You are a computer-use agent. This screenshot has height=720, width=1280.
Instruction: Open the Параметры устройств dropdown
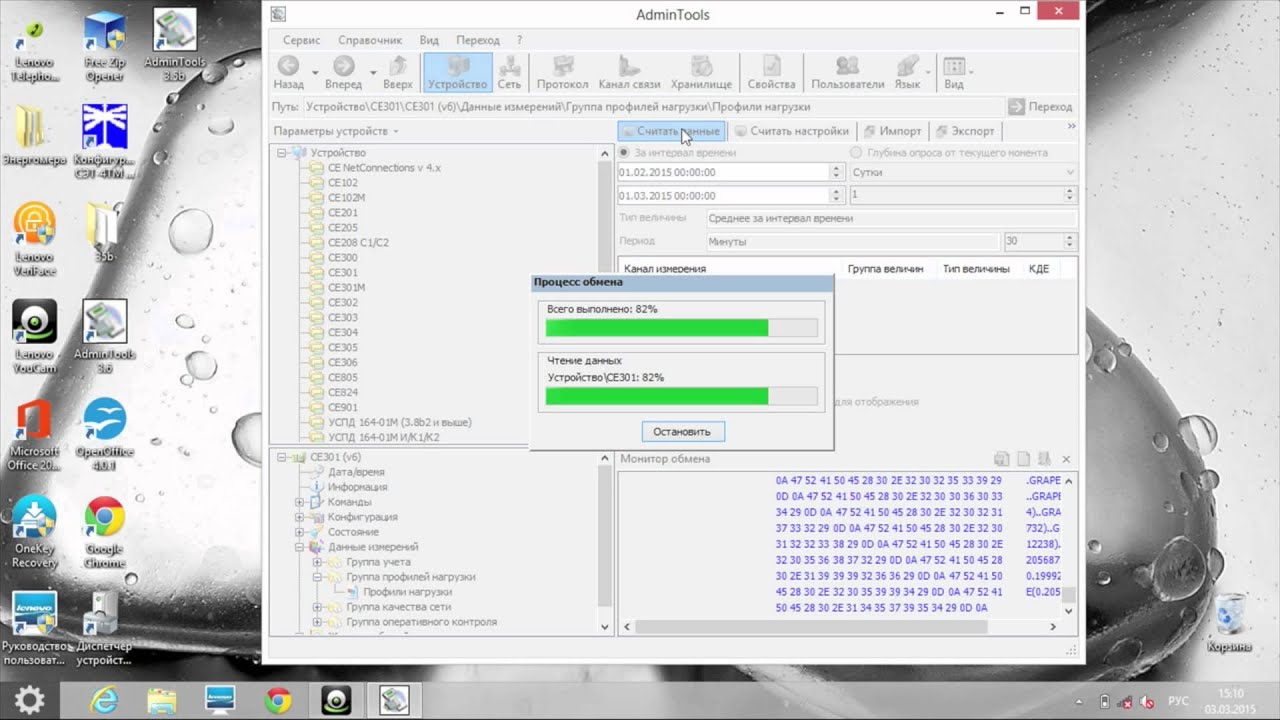click(336, 131)
